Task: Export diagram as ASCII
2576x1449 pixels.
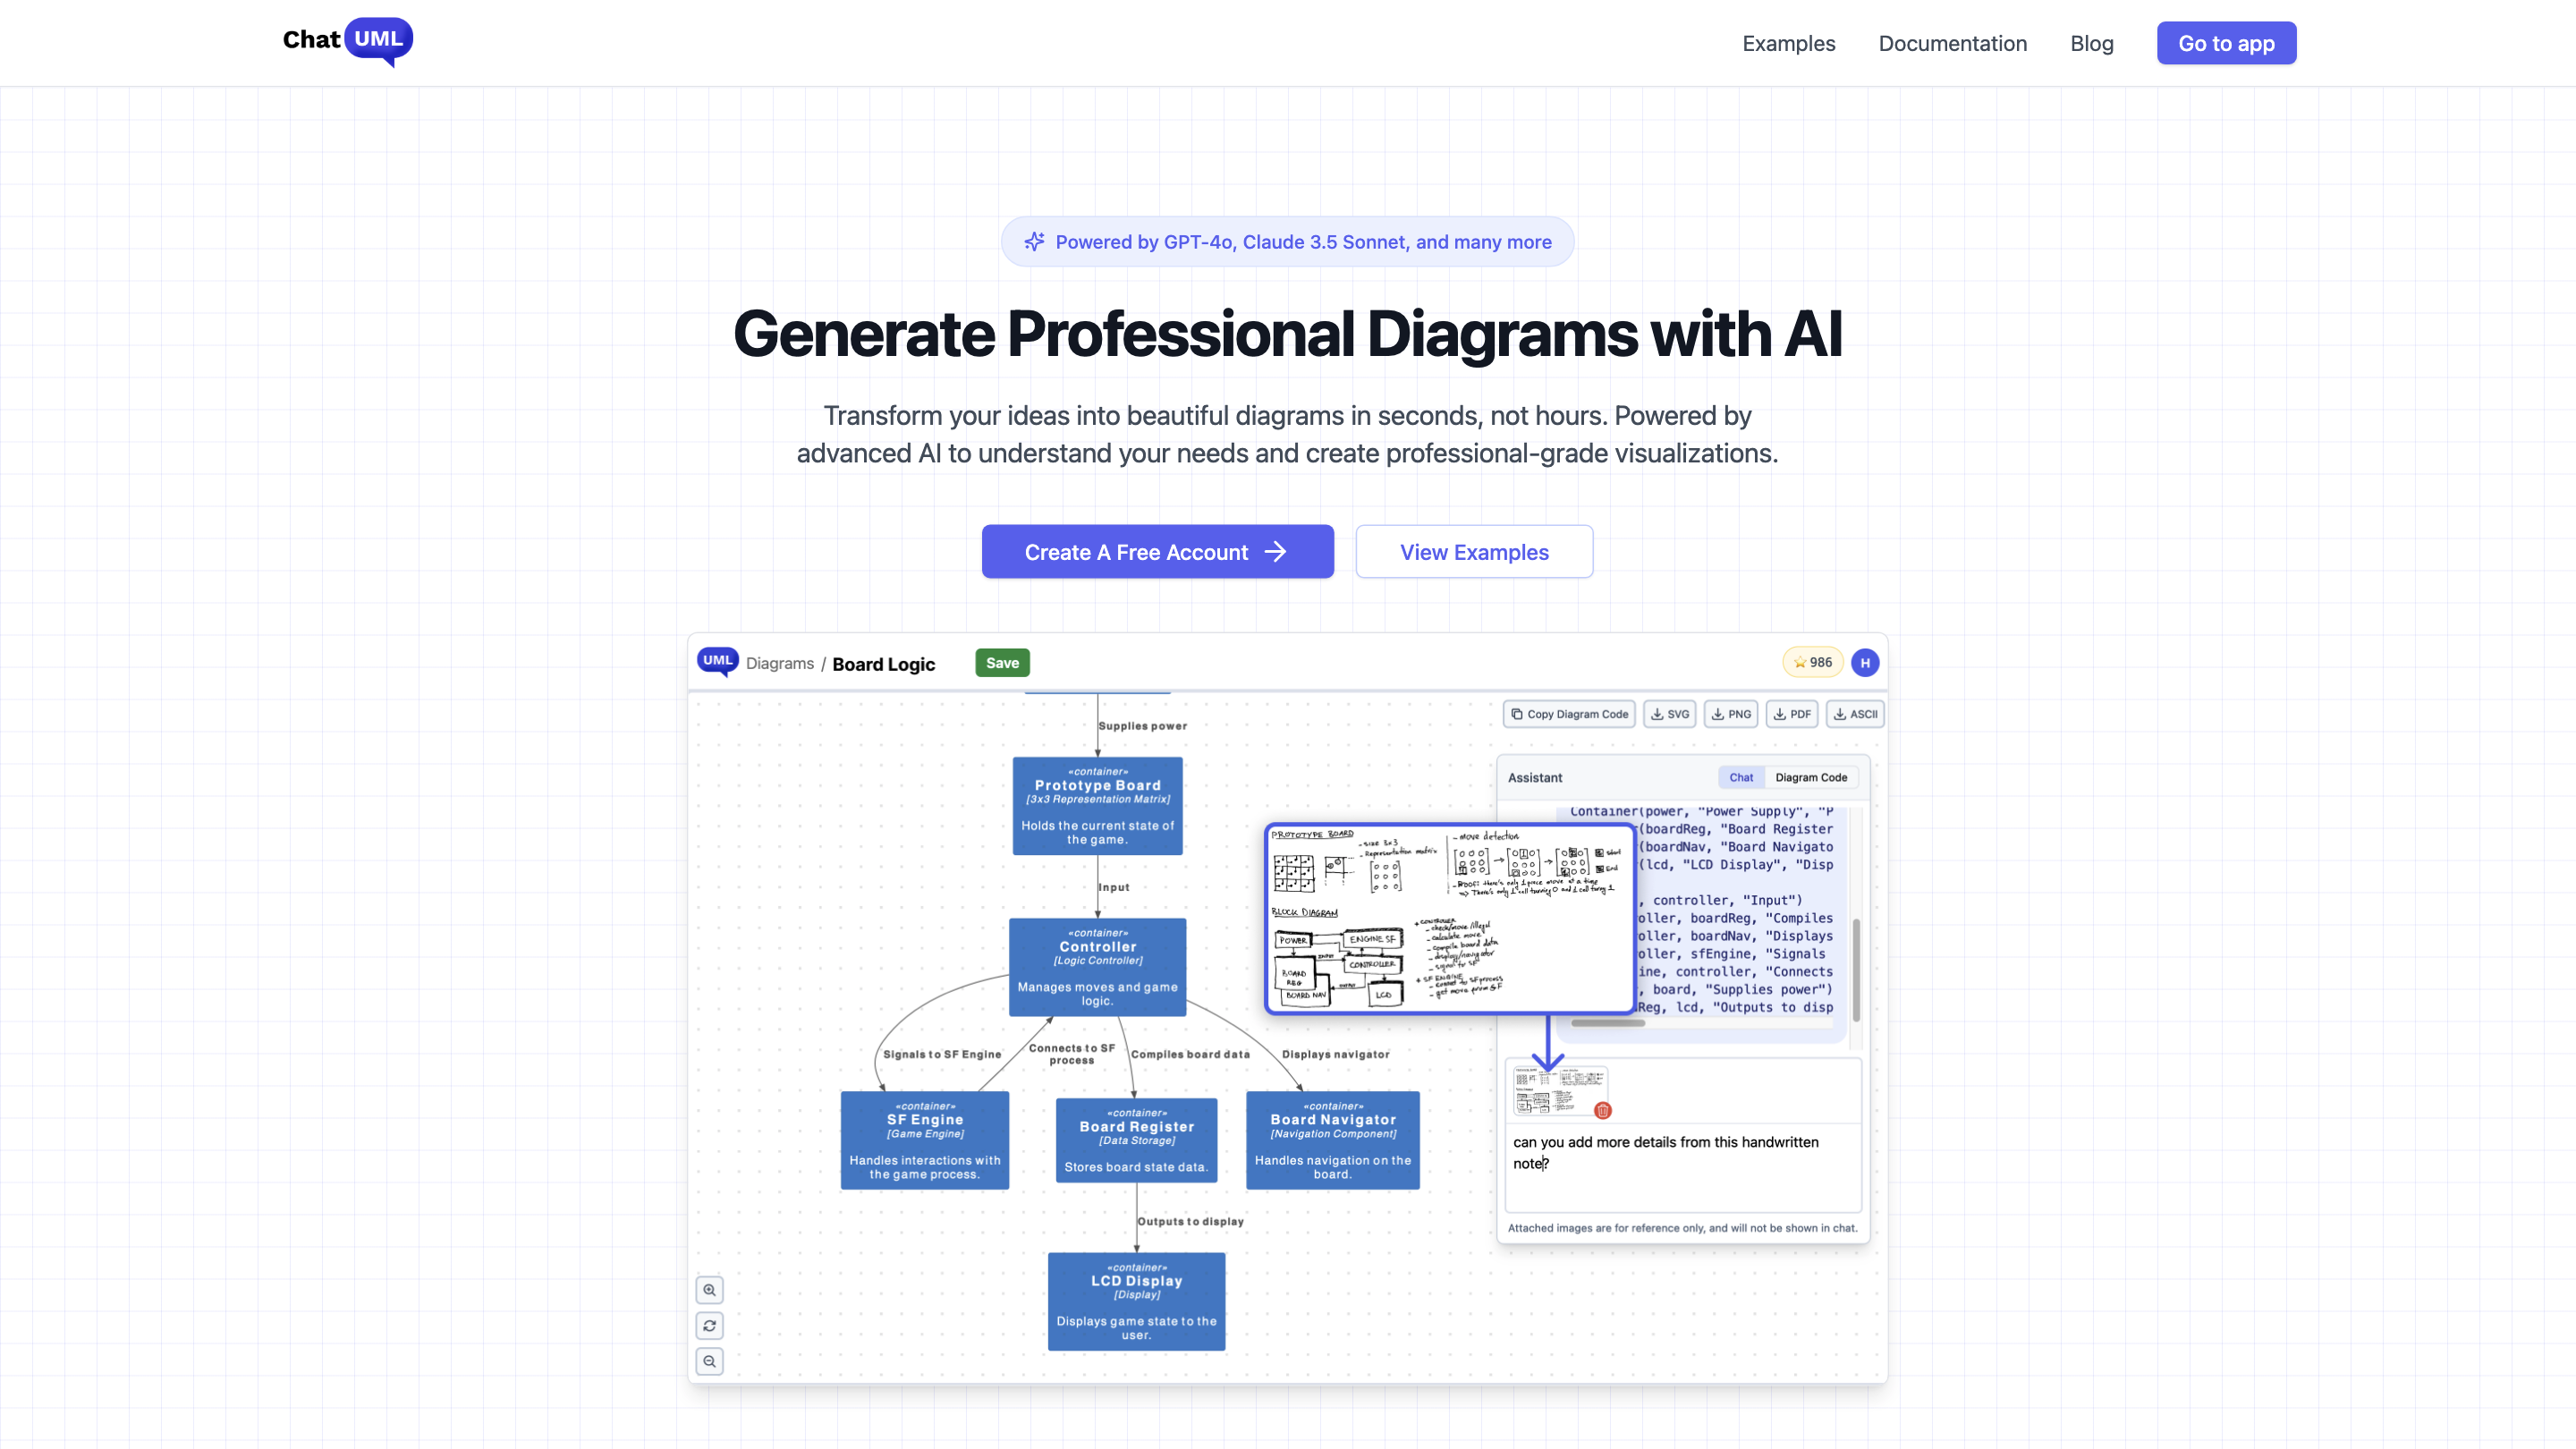Action: coord(1854,714)
